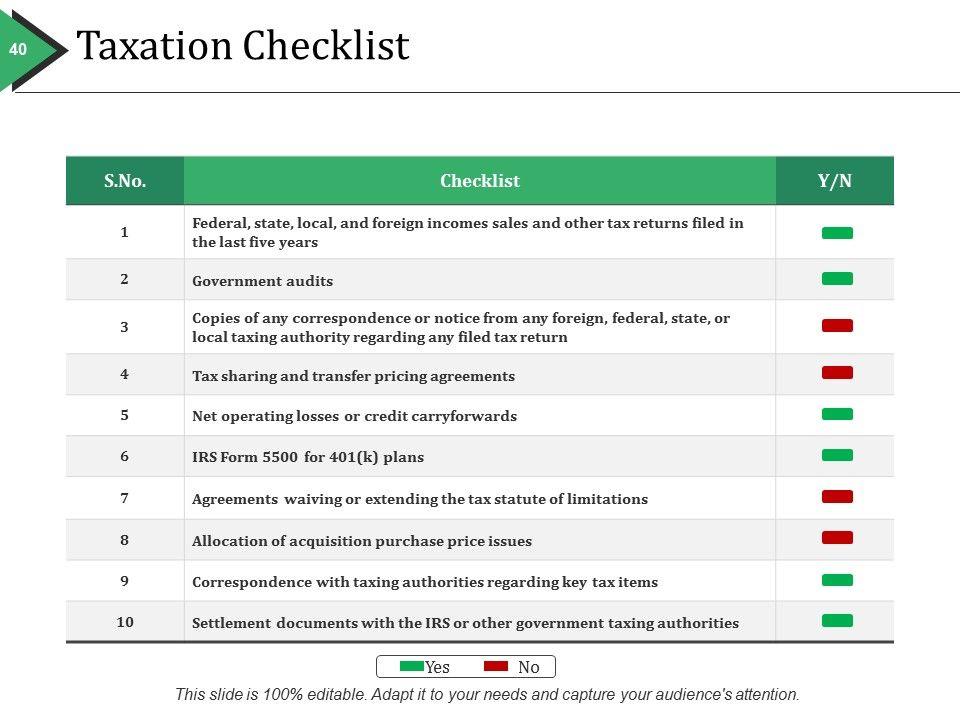The image size is (960, 720).
Task: Select the Government audits checklist text
Action: click(x=262, y=281)
